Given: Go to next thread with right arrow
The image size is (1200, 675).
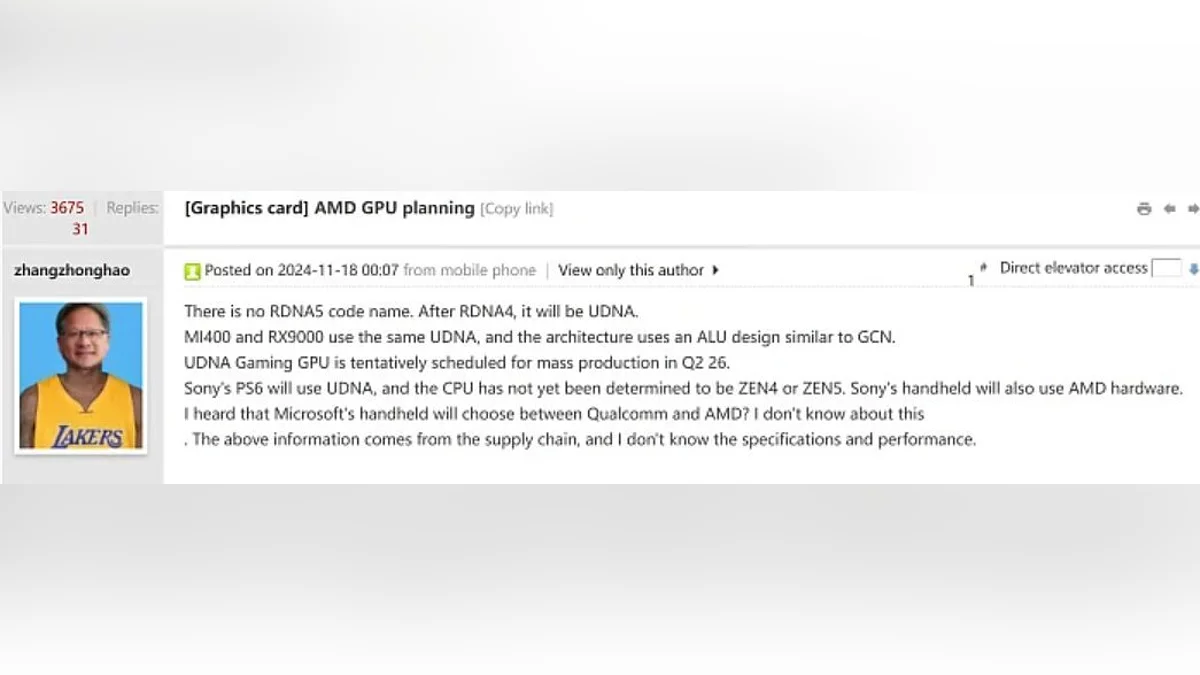Looking at the screenshot, I should coord(1192,209).
